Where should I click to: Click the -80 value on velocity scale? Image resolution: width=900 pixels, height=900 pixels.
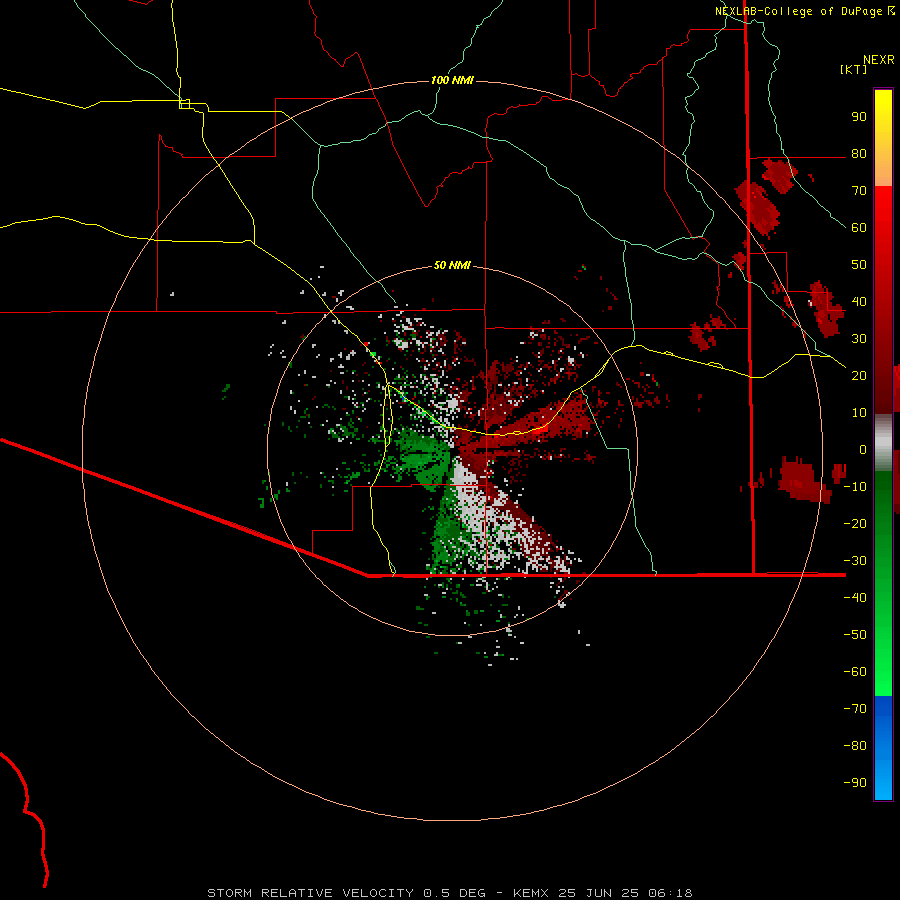(855, 746)
